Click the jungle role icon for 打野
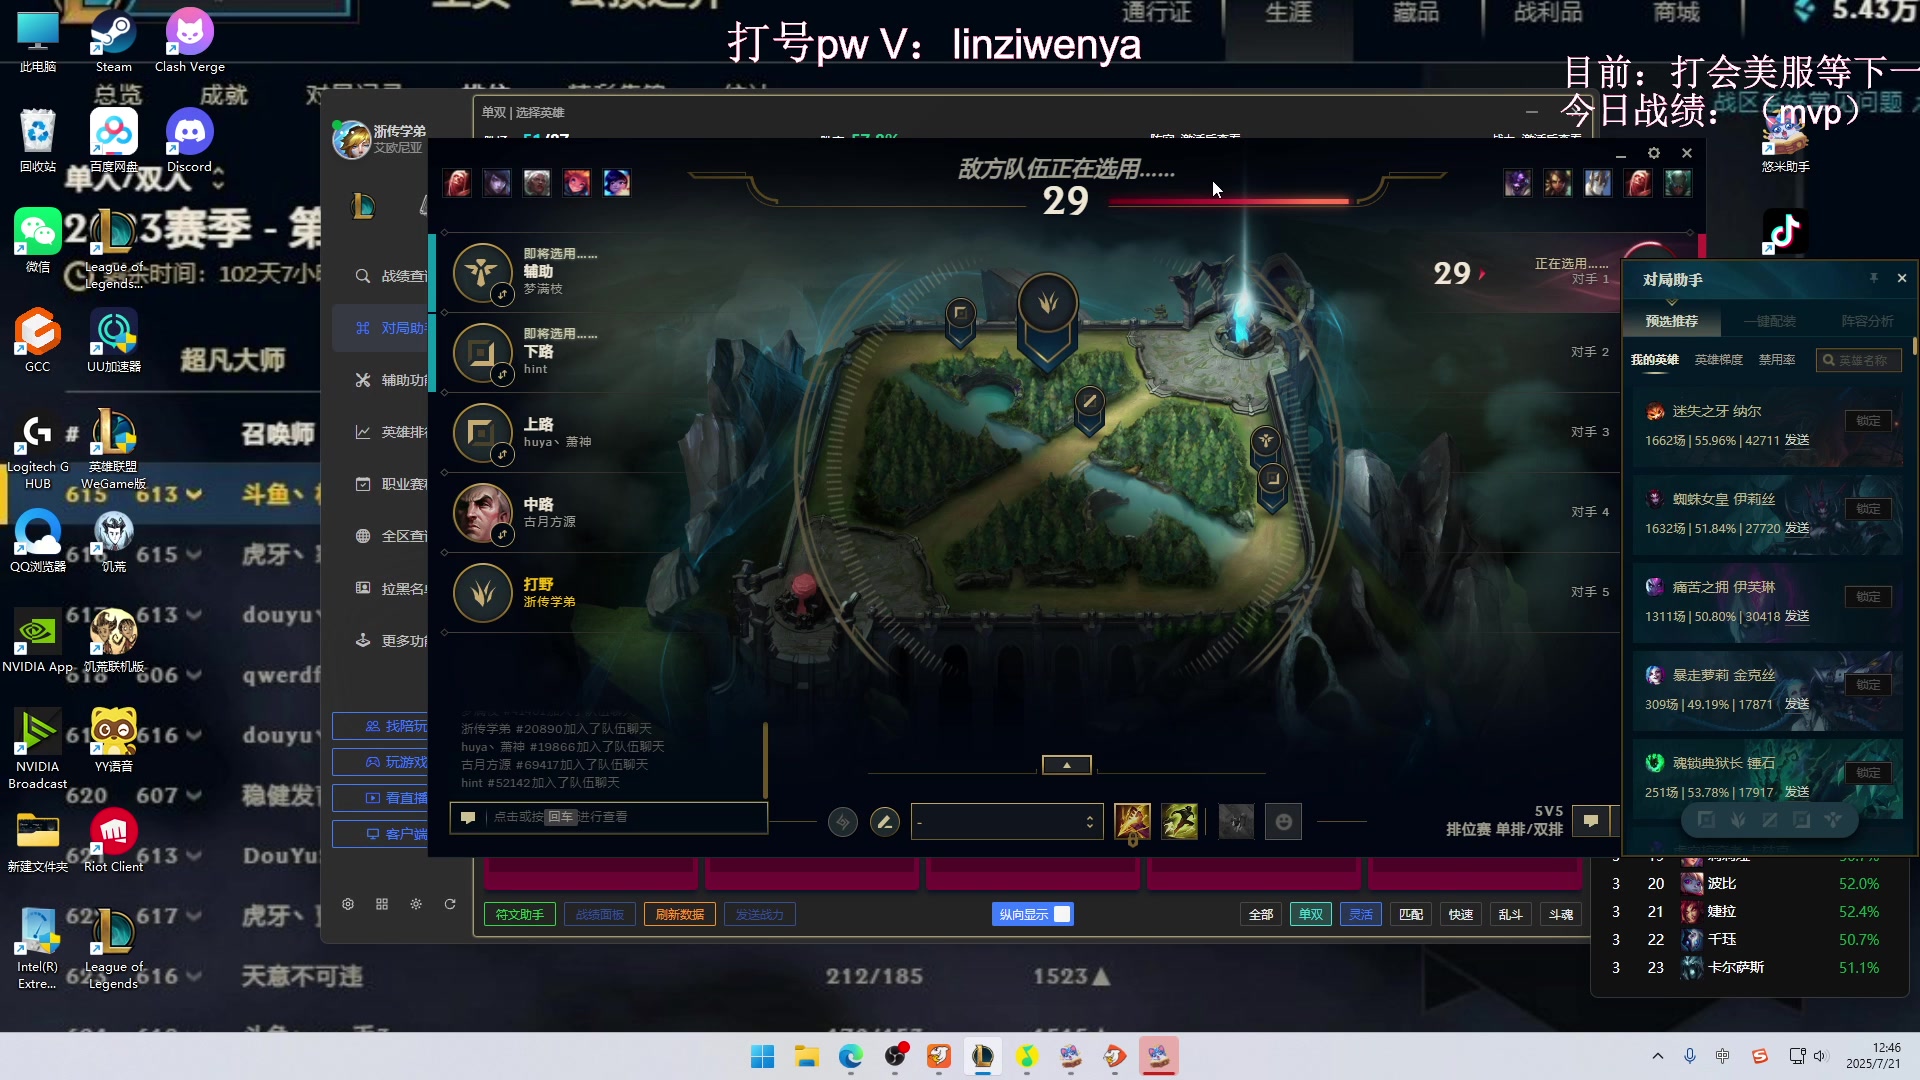Viewport: 1920px width, 1080px height. tap(483, 593)
